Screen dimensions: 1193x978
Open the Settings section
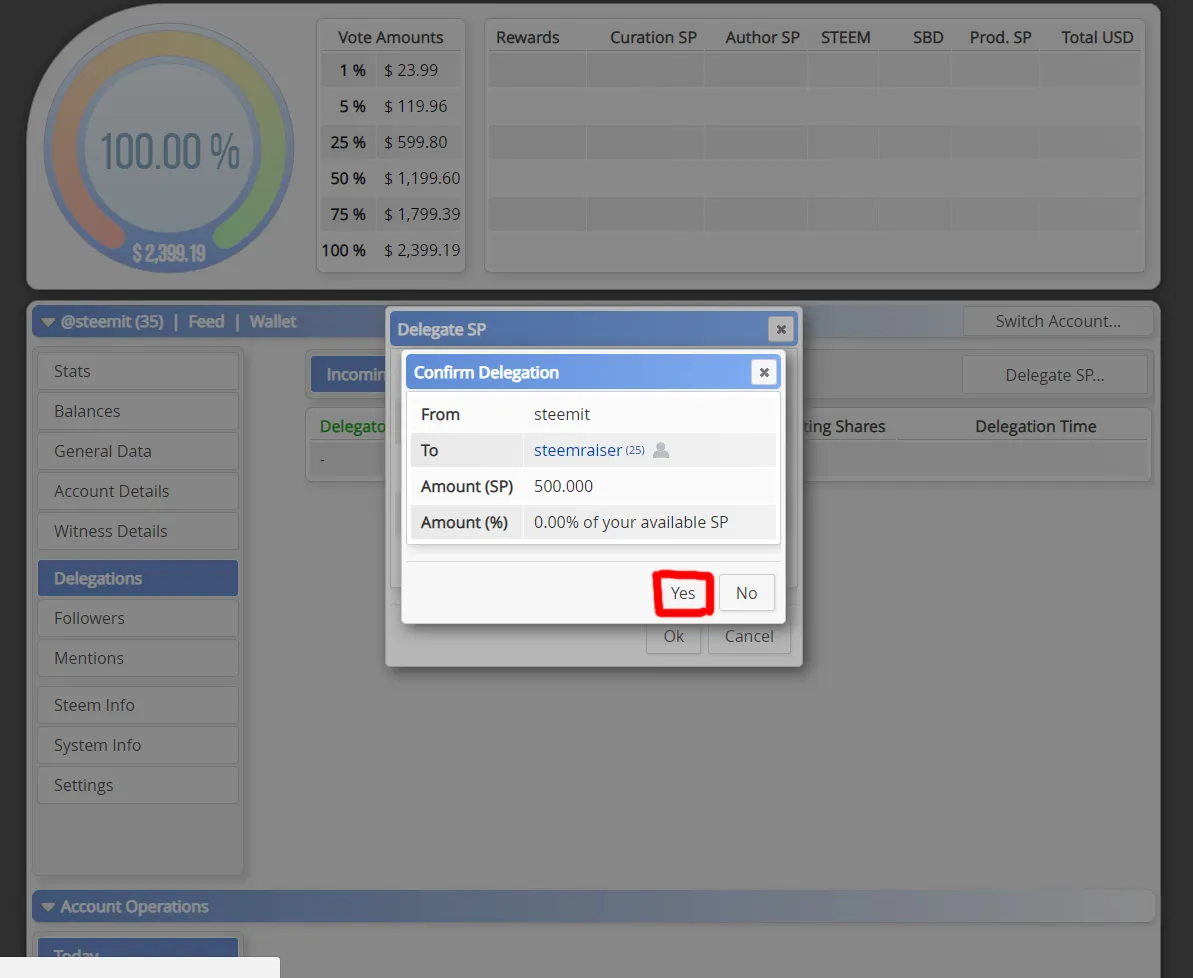pyautogui.click(x=138, y=785)
